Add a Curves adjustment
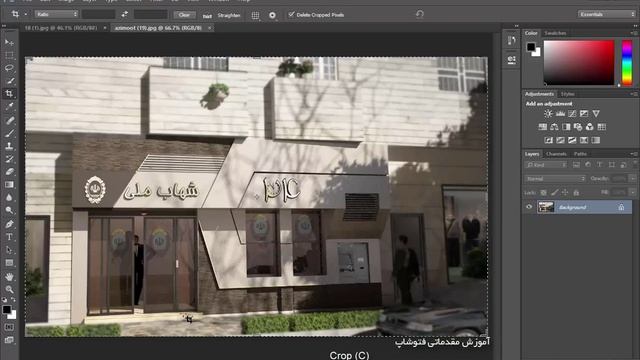This screenshot has width=640, height=360. 572,113
